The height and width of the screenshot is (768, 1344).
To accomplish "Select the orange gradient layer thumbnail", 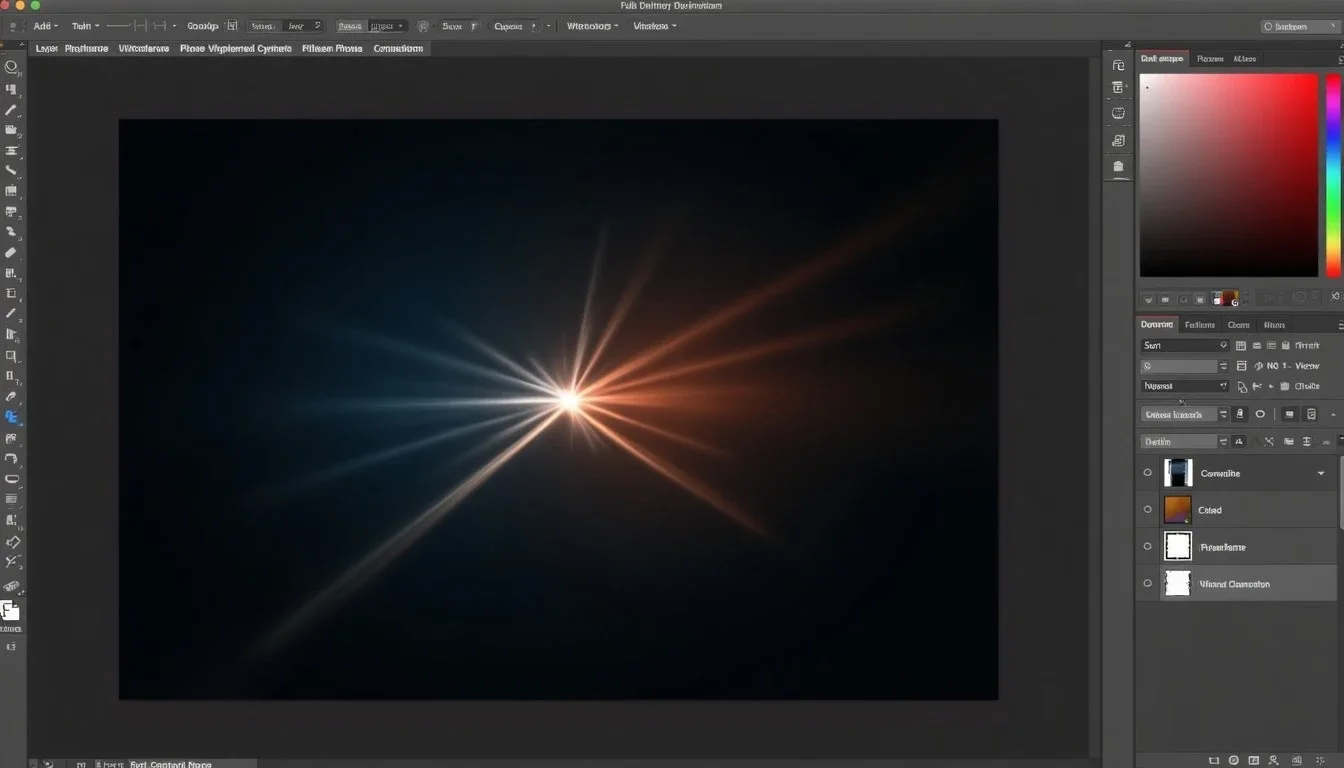I will [x=1178, y=510].
